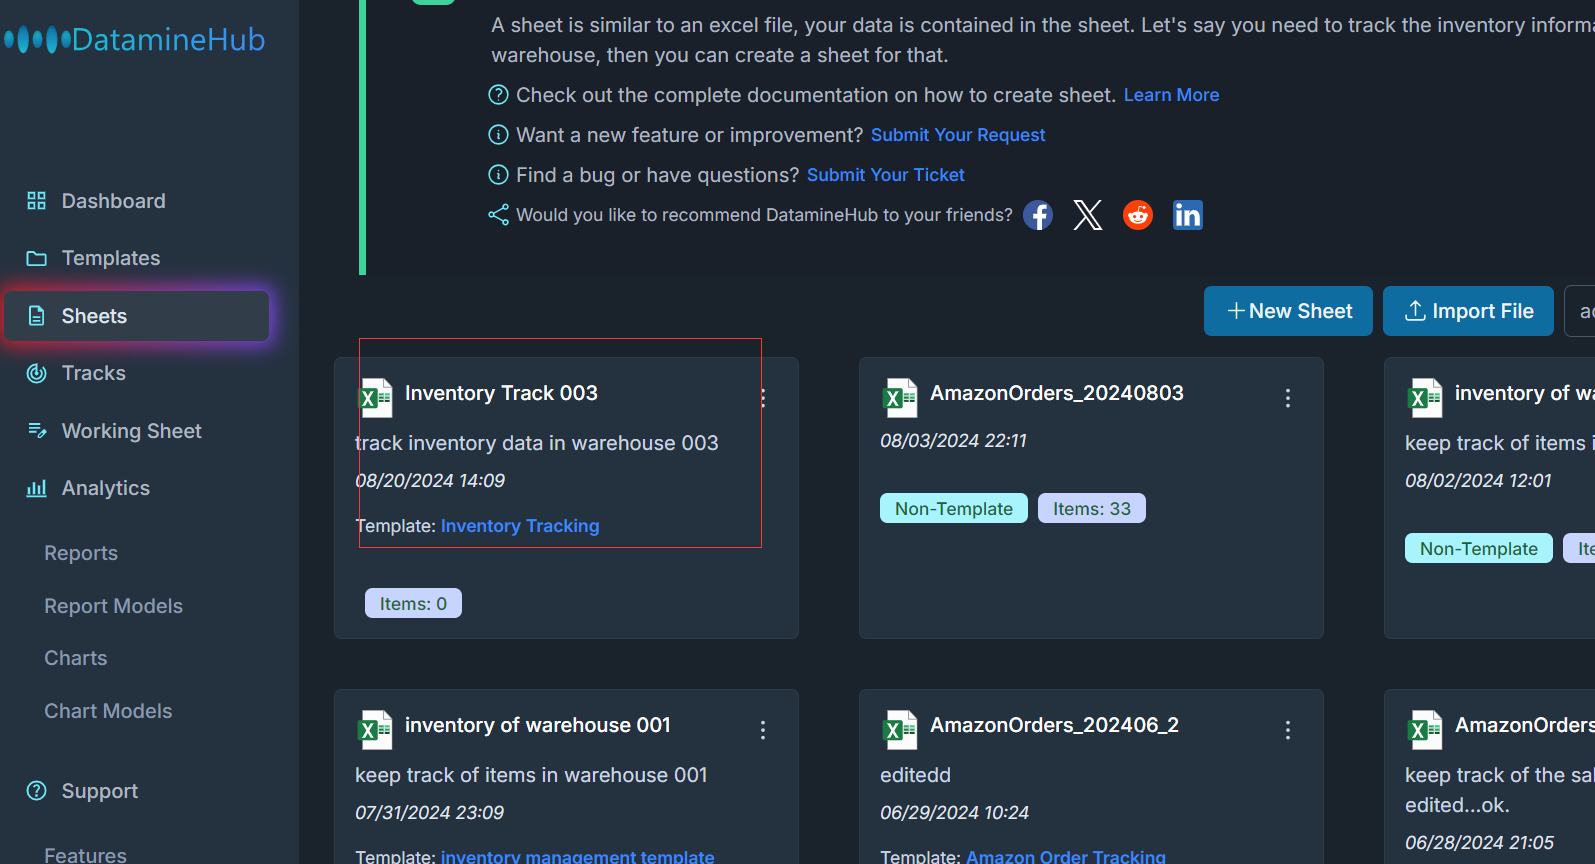Open inventory of warehouse 001 sheet title

[x=538, y=725]
